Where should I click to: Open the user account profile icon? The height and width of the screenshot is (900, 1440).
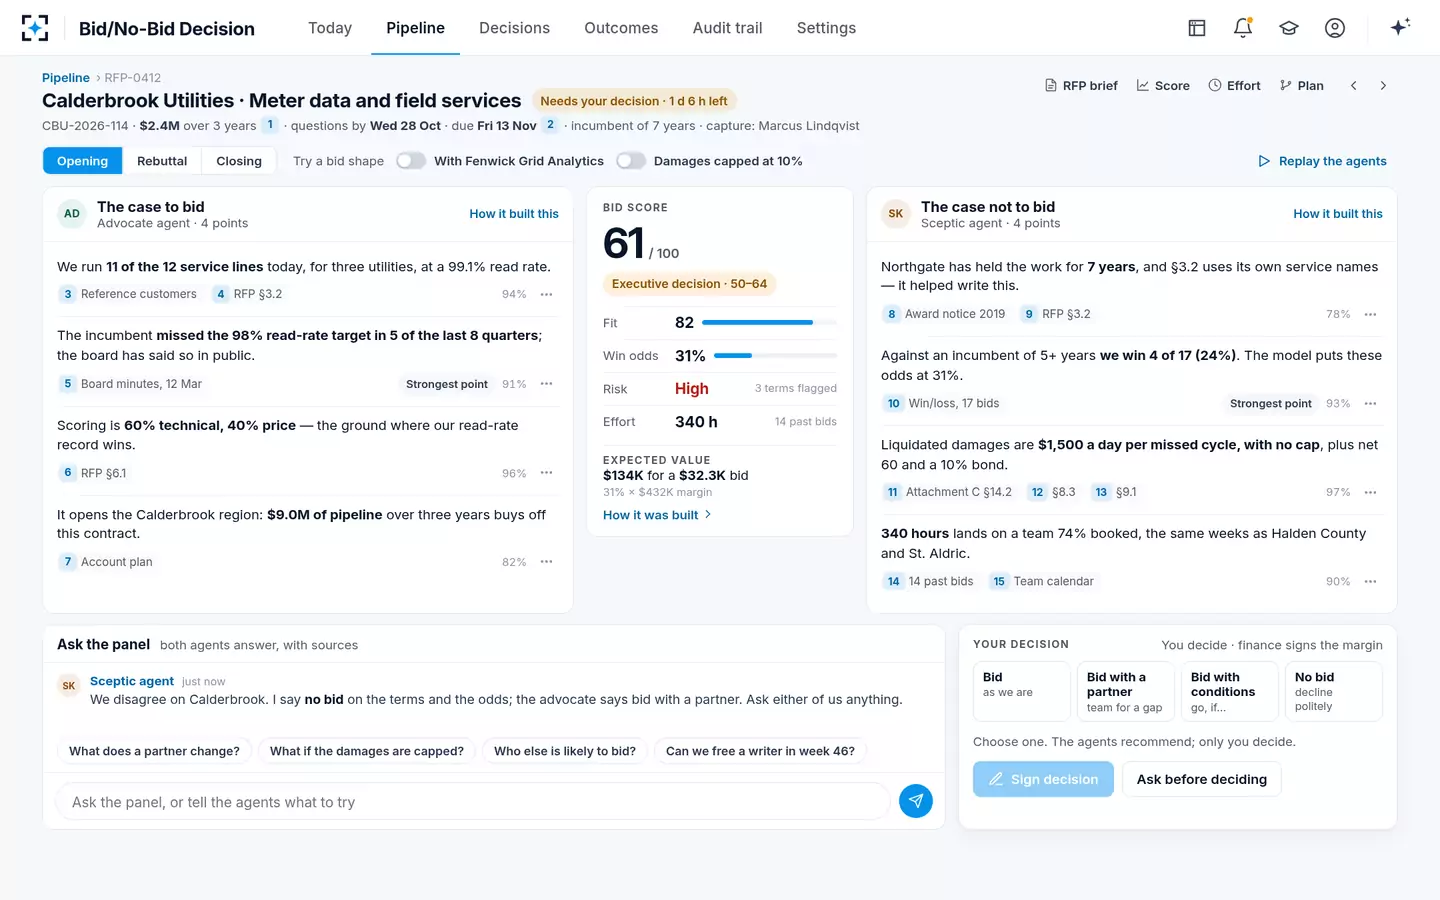coord(1335,28)
